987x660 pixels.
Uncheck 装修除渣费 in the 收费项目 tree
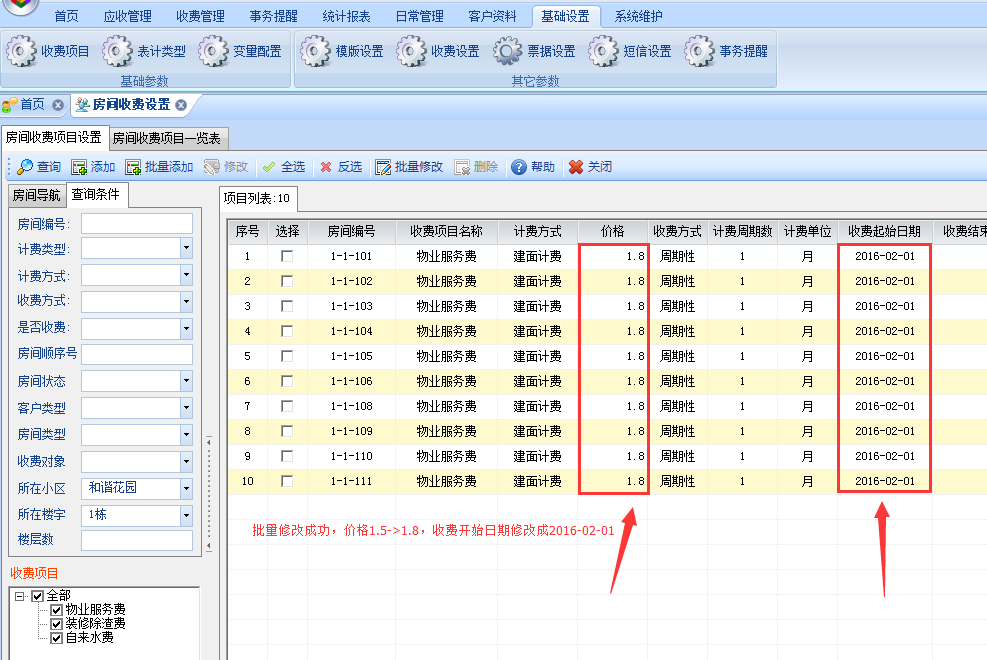point(57,624)
